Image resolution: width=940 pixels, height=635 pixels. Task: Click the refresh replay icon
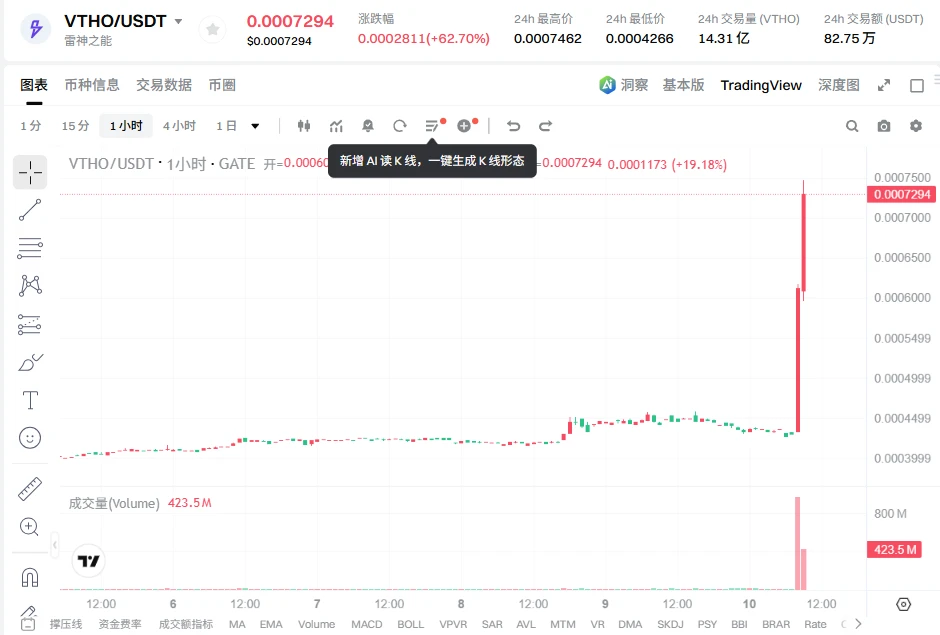tap(400, 126)
